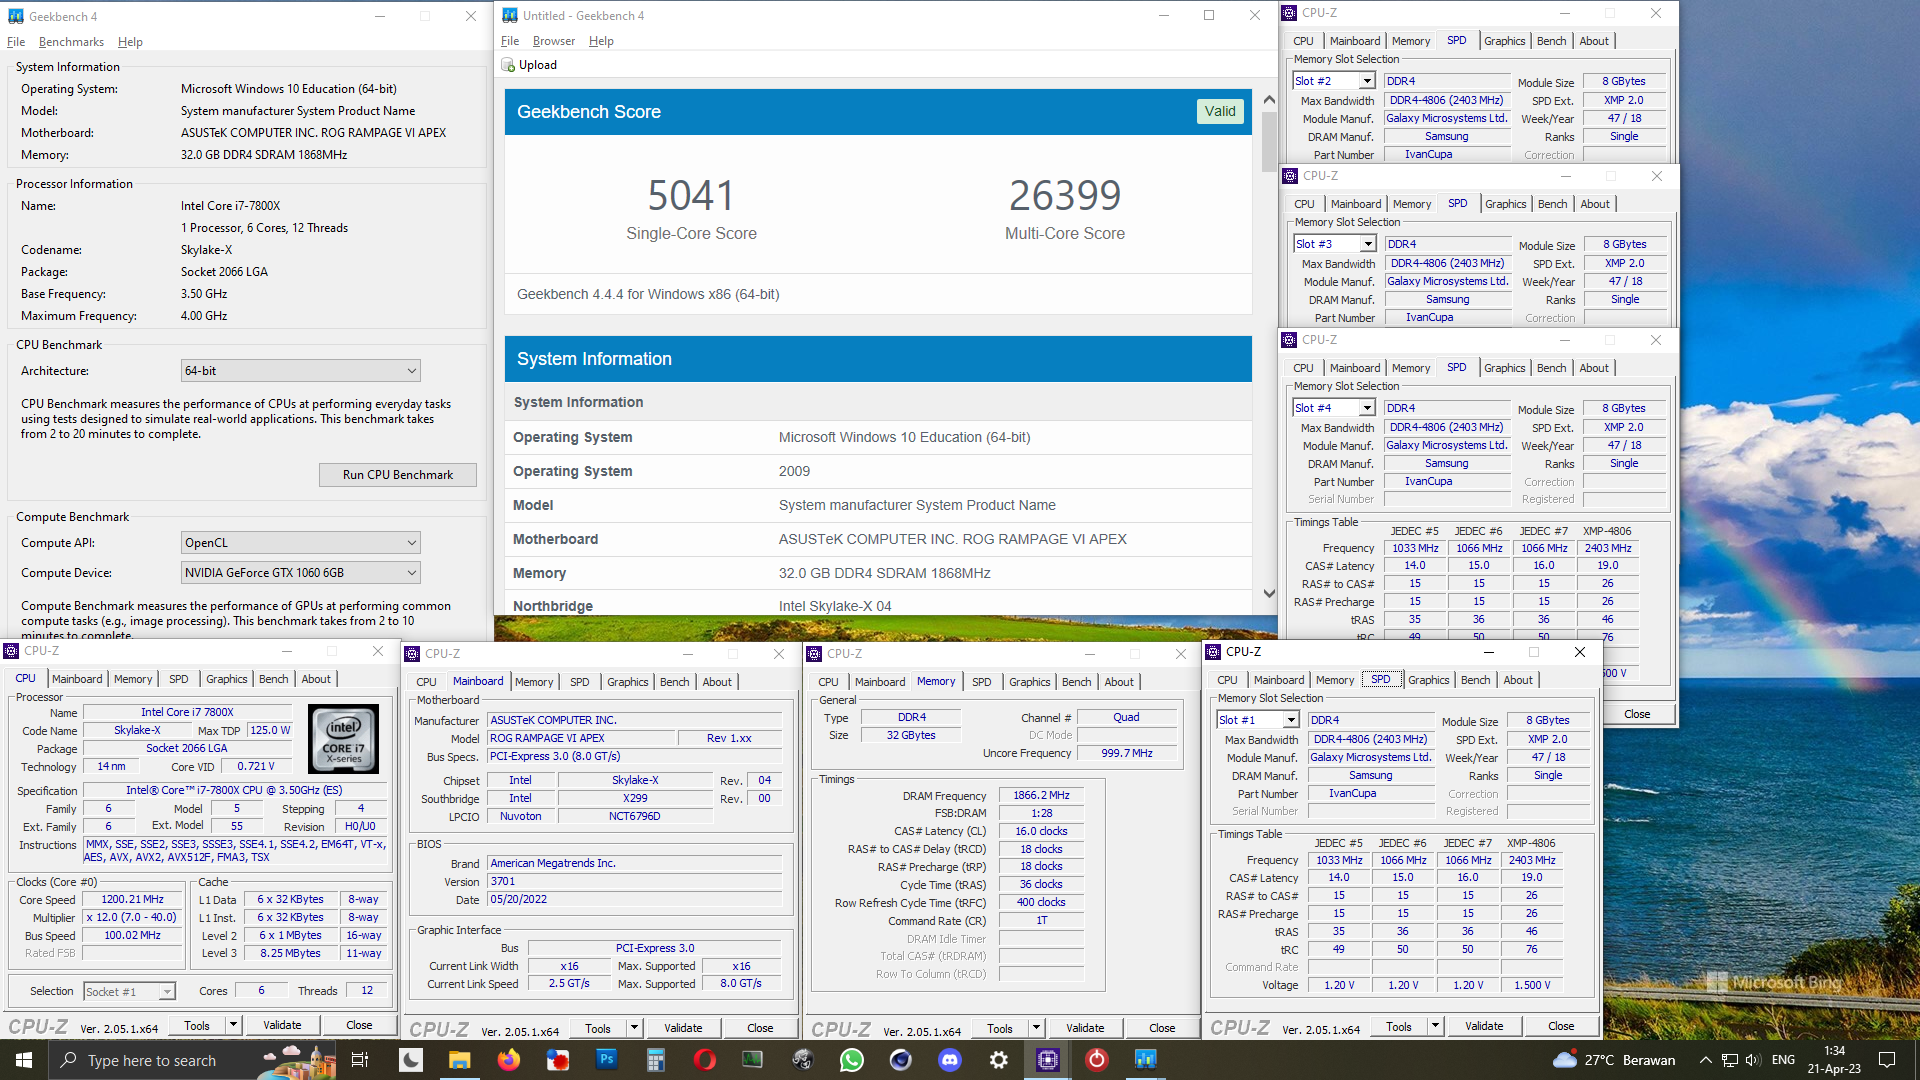
Task: Open the Cinebench sphere icon on taskbar
Action: tap(900, 1060)
